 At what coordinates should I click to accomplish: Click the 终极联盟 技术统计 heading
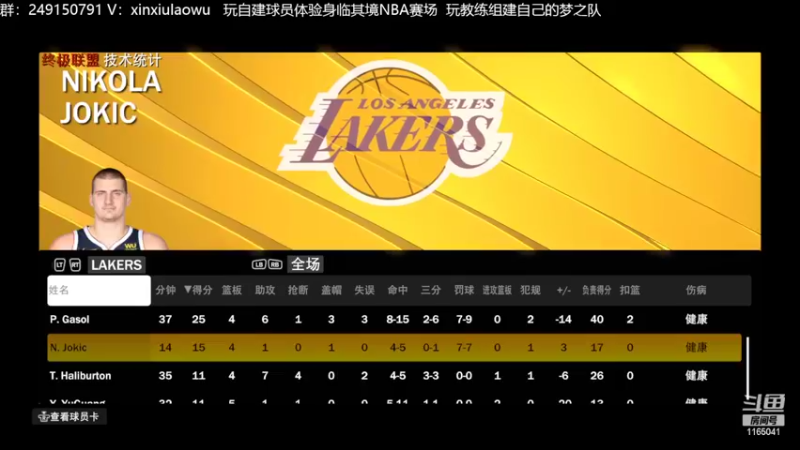coord(102,61)
